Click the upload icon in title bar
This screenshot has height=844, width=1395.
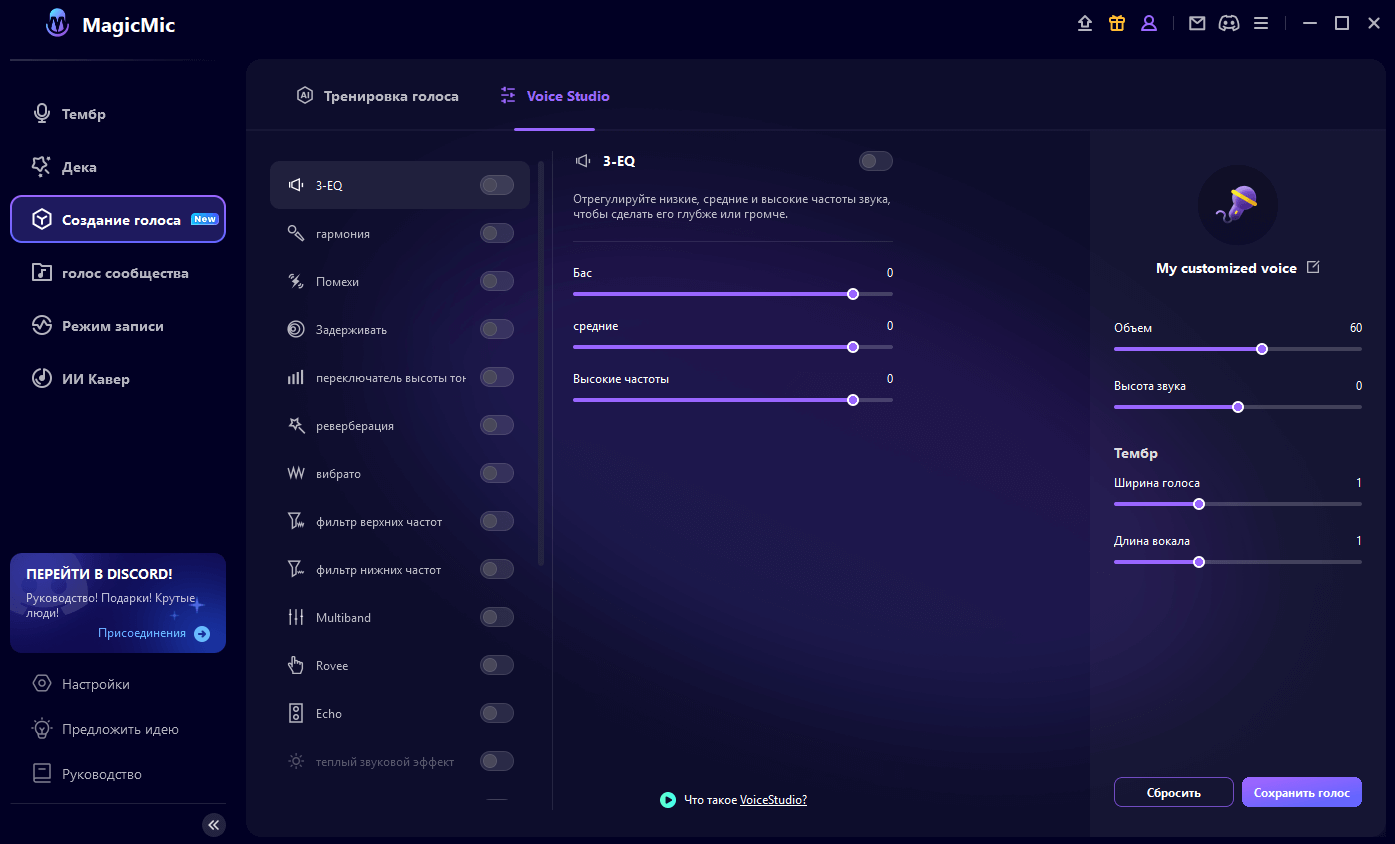click(x=1085, y=23)
